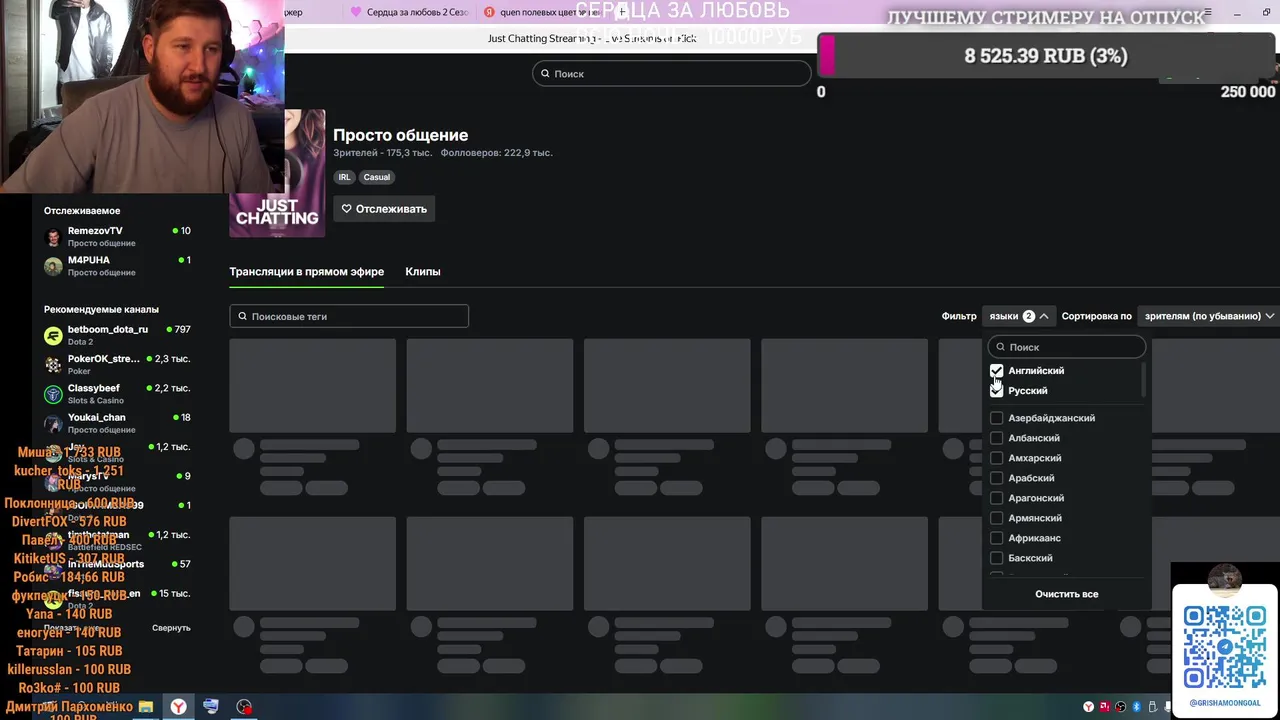Click the donation goal progress bar
Viewport: 1280px width, 720px height.
tap(1048, 56)
